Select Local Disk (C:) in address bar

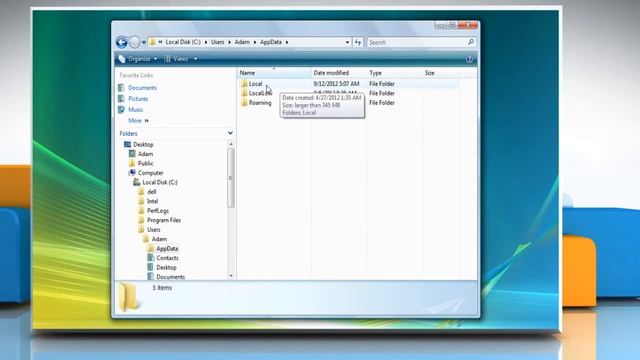point(183,42)
